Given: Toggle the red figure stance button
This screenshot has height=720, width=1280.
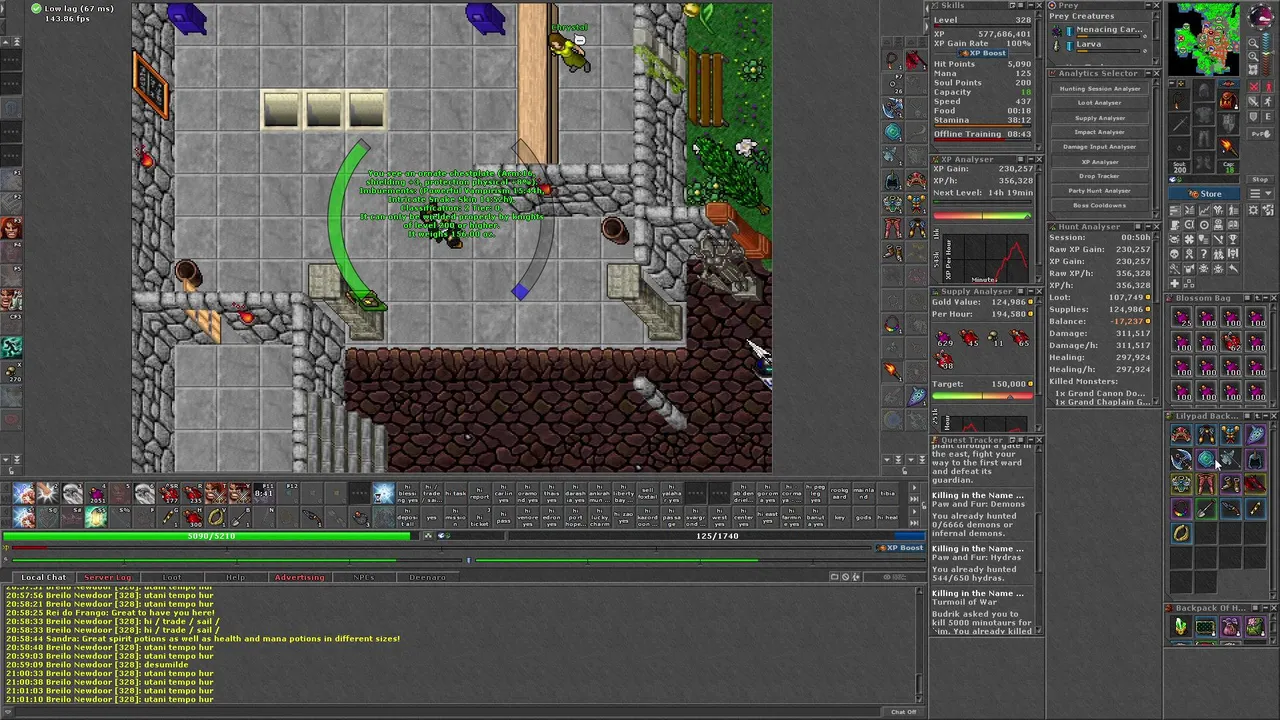Looking at the screenshot, I should (x=1267, y=87).
